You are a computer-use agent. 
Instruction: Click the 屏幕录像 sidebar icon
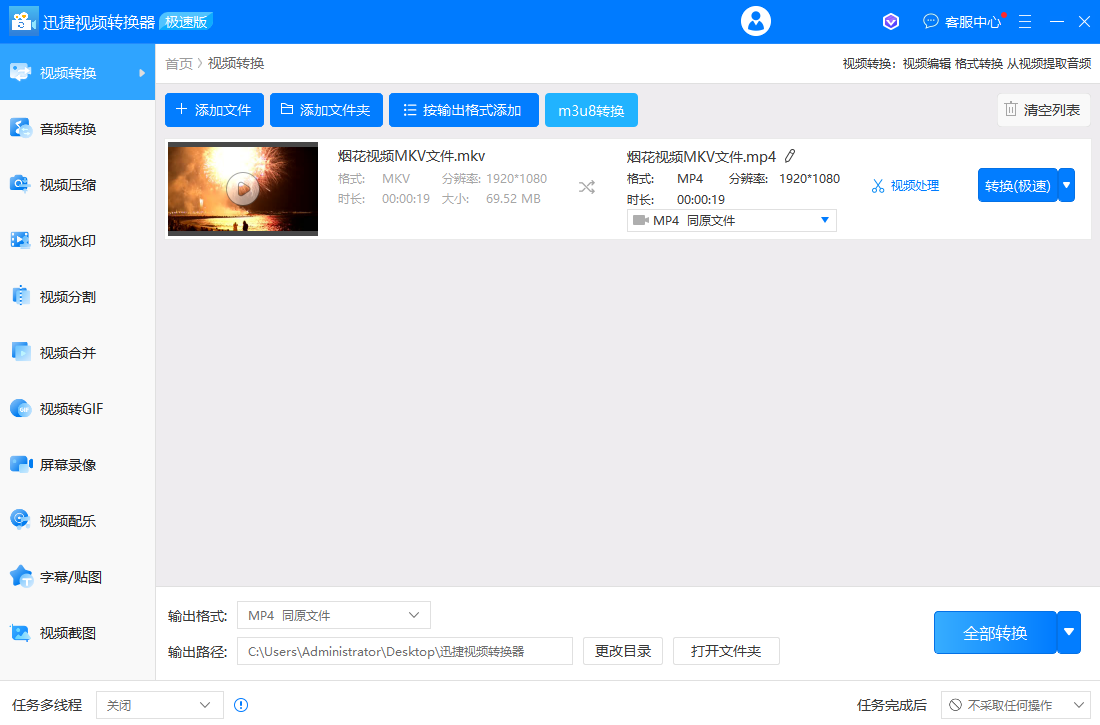tap(21, 465)
